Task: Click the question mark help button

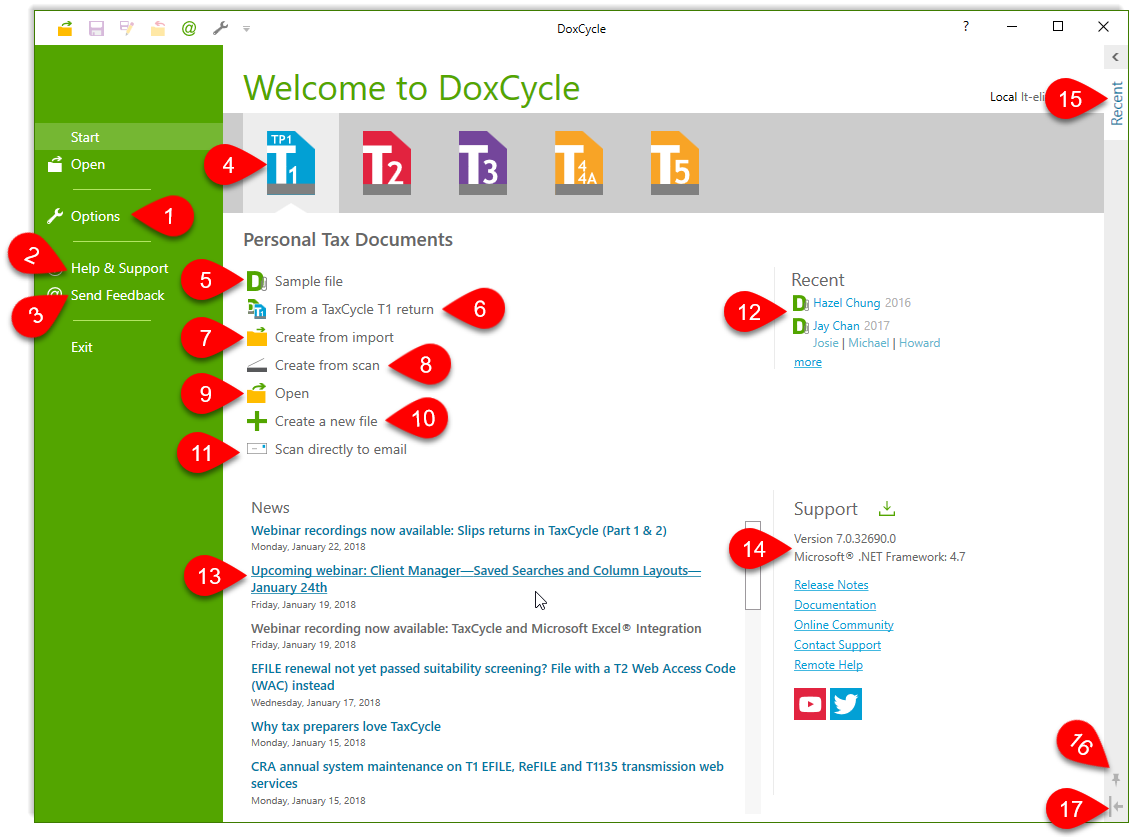Action: pyautogui.click(x=966, y=27)
